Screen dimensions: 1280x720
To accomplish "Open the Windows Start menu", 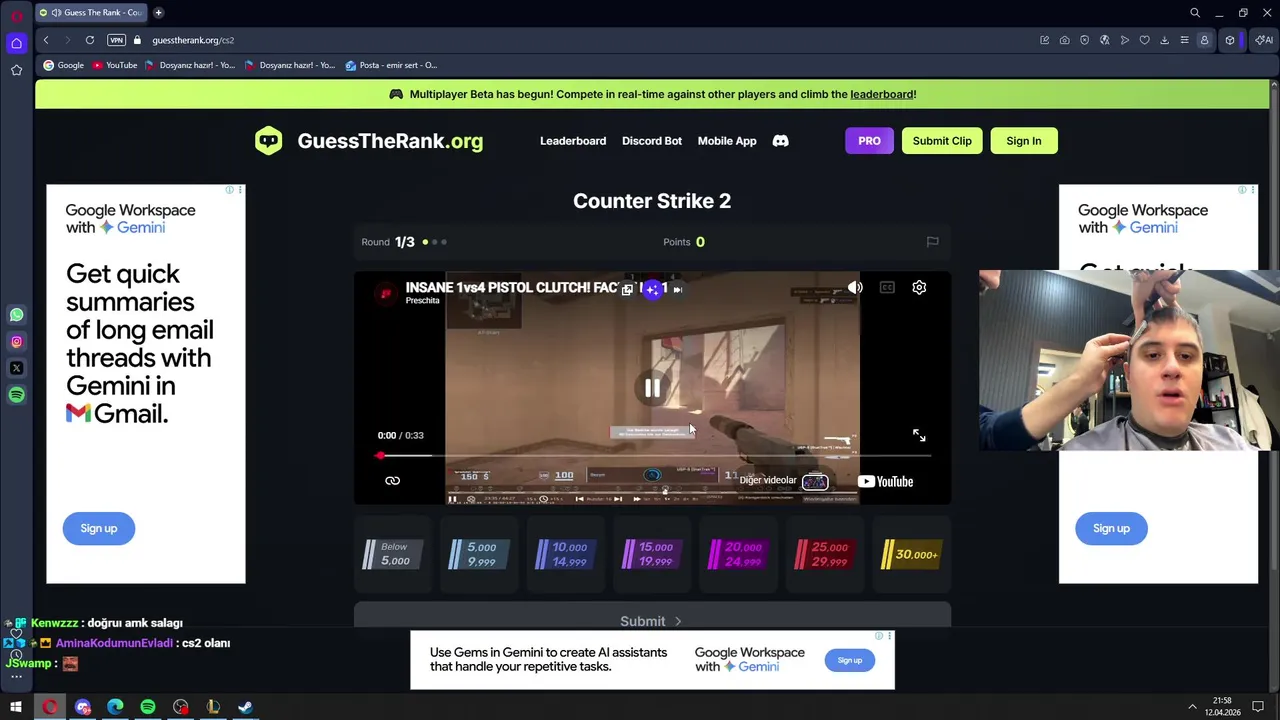I will point(16,707).
